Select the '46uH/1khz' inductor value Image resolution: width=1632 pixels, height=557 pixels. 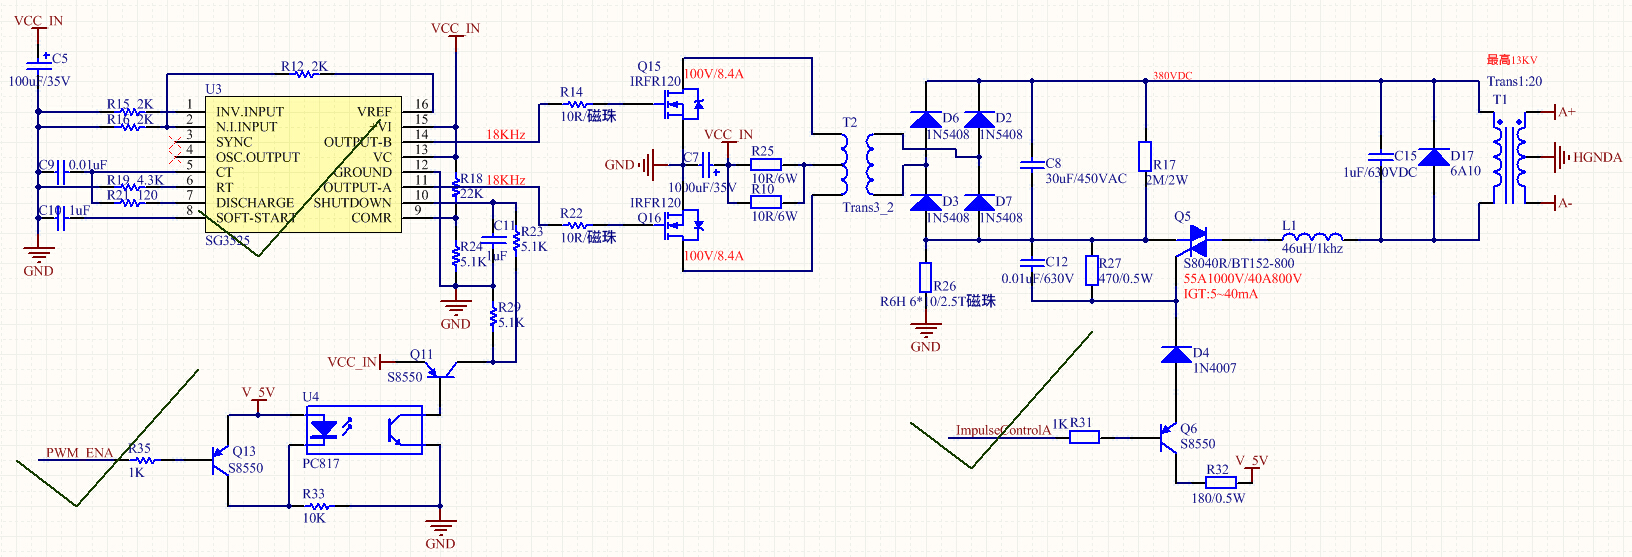click(x=1312, y=248)
